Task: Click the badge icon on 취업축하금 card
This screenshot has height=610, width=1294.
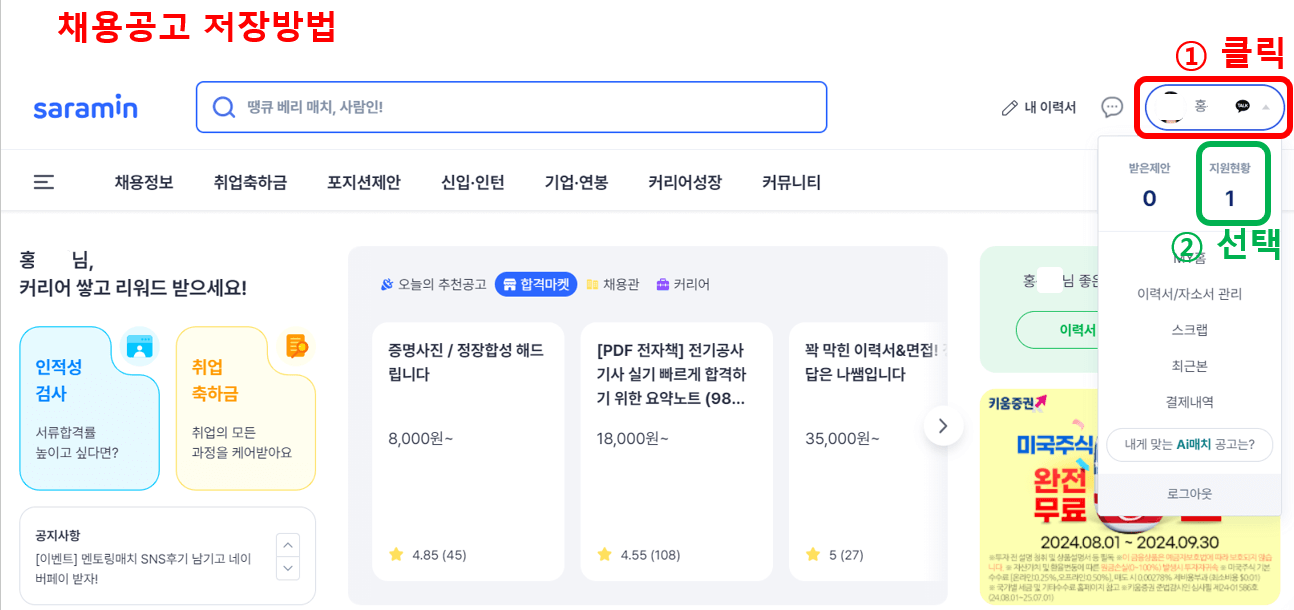Action: click(x=296, y=345)
